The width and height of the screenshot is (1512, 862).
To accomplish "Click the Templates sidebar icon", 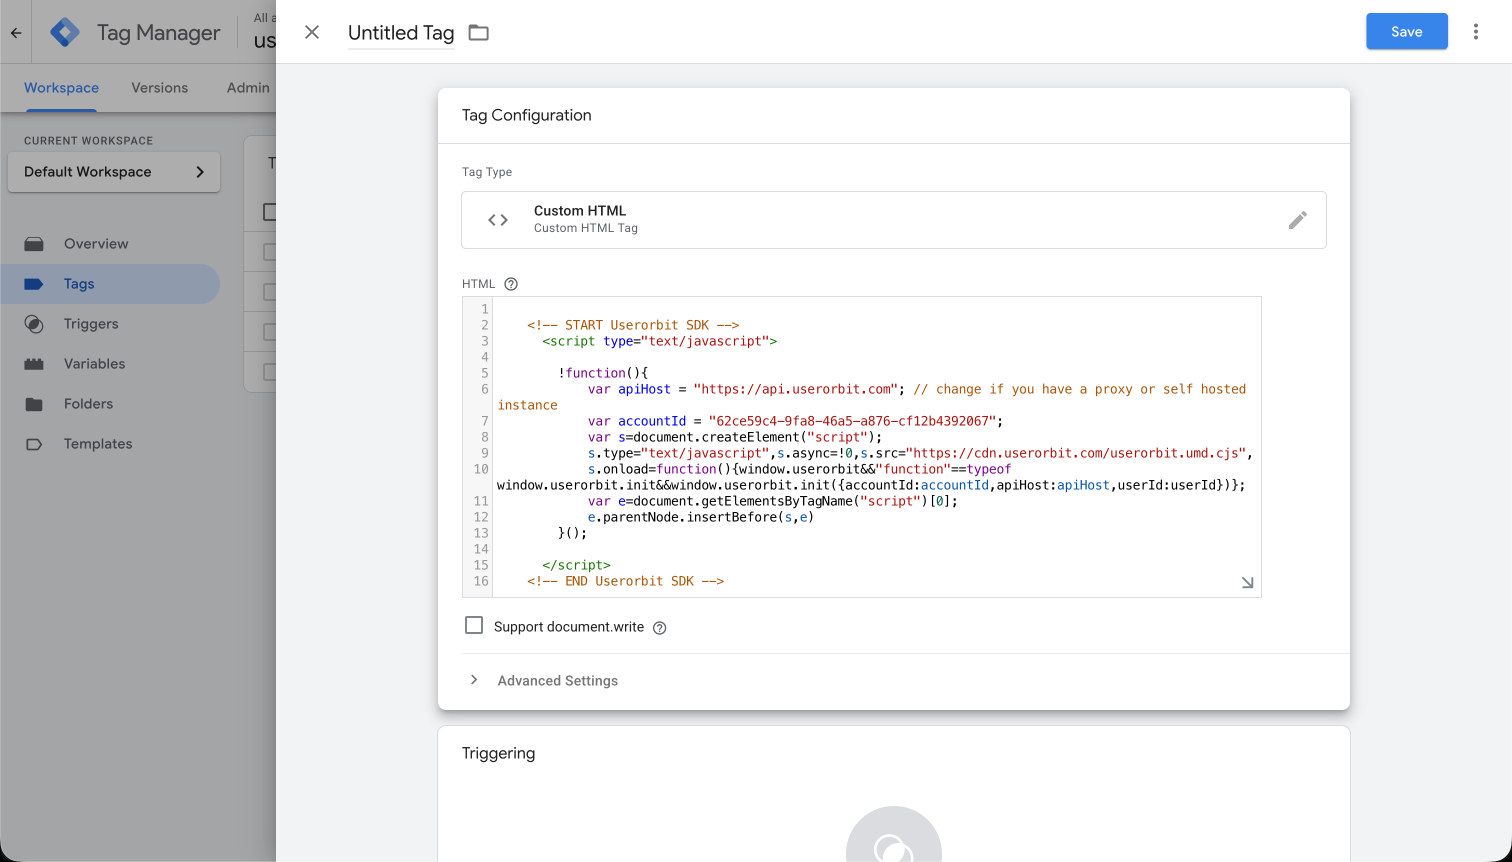I will (34, 444).
